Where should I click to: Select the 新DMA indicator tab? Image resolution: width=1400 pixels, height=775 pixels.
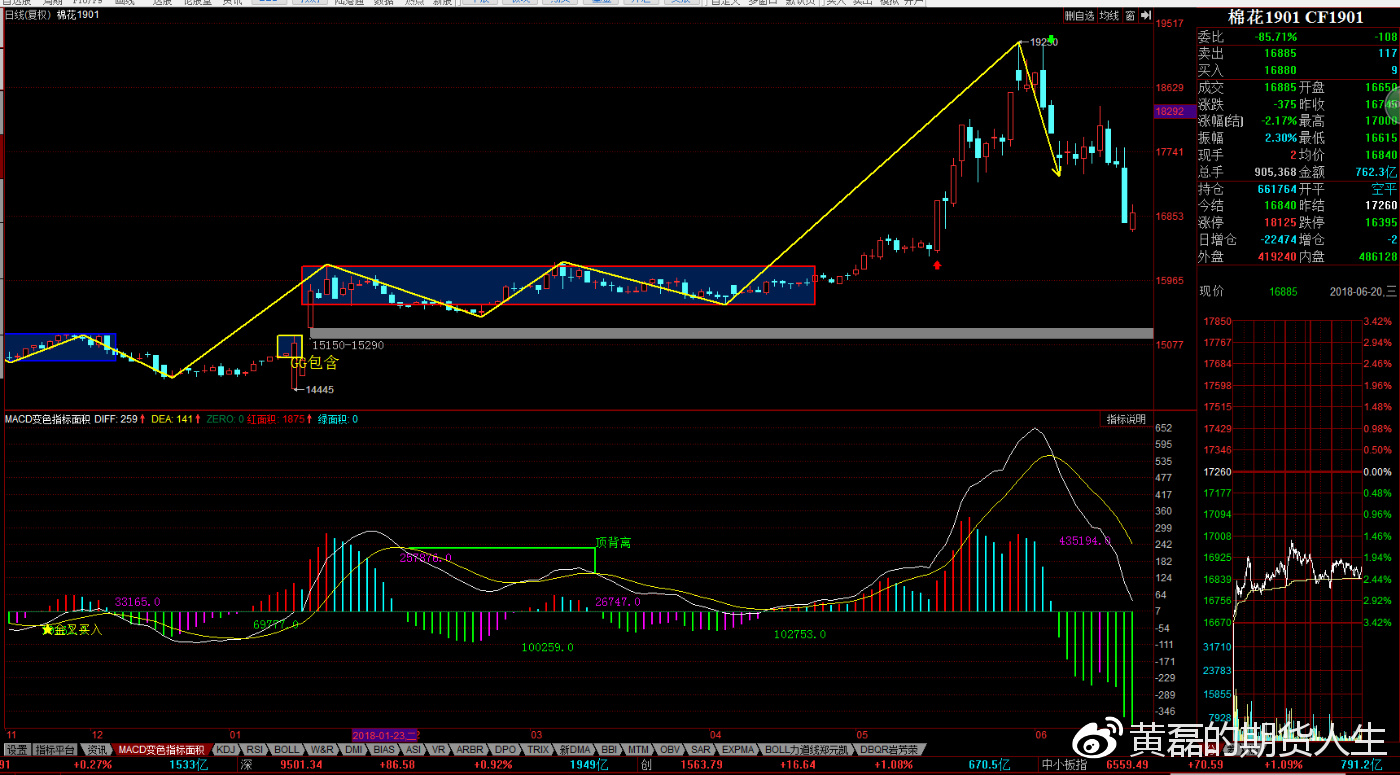(x=575, y=749)
